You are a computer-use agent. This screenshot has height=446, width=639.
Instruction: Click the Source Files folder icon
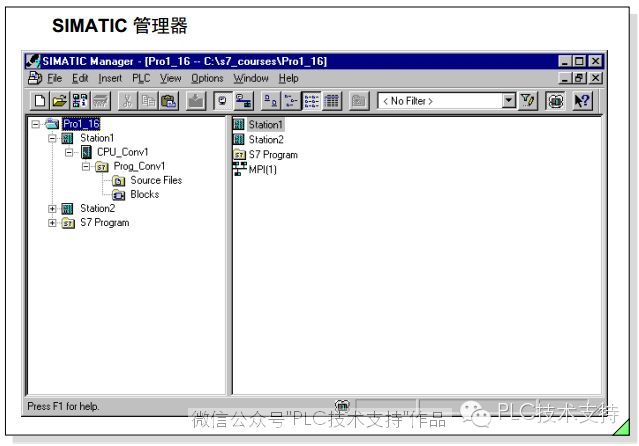tap(119, 181)
